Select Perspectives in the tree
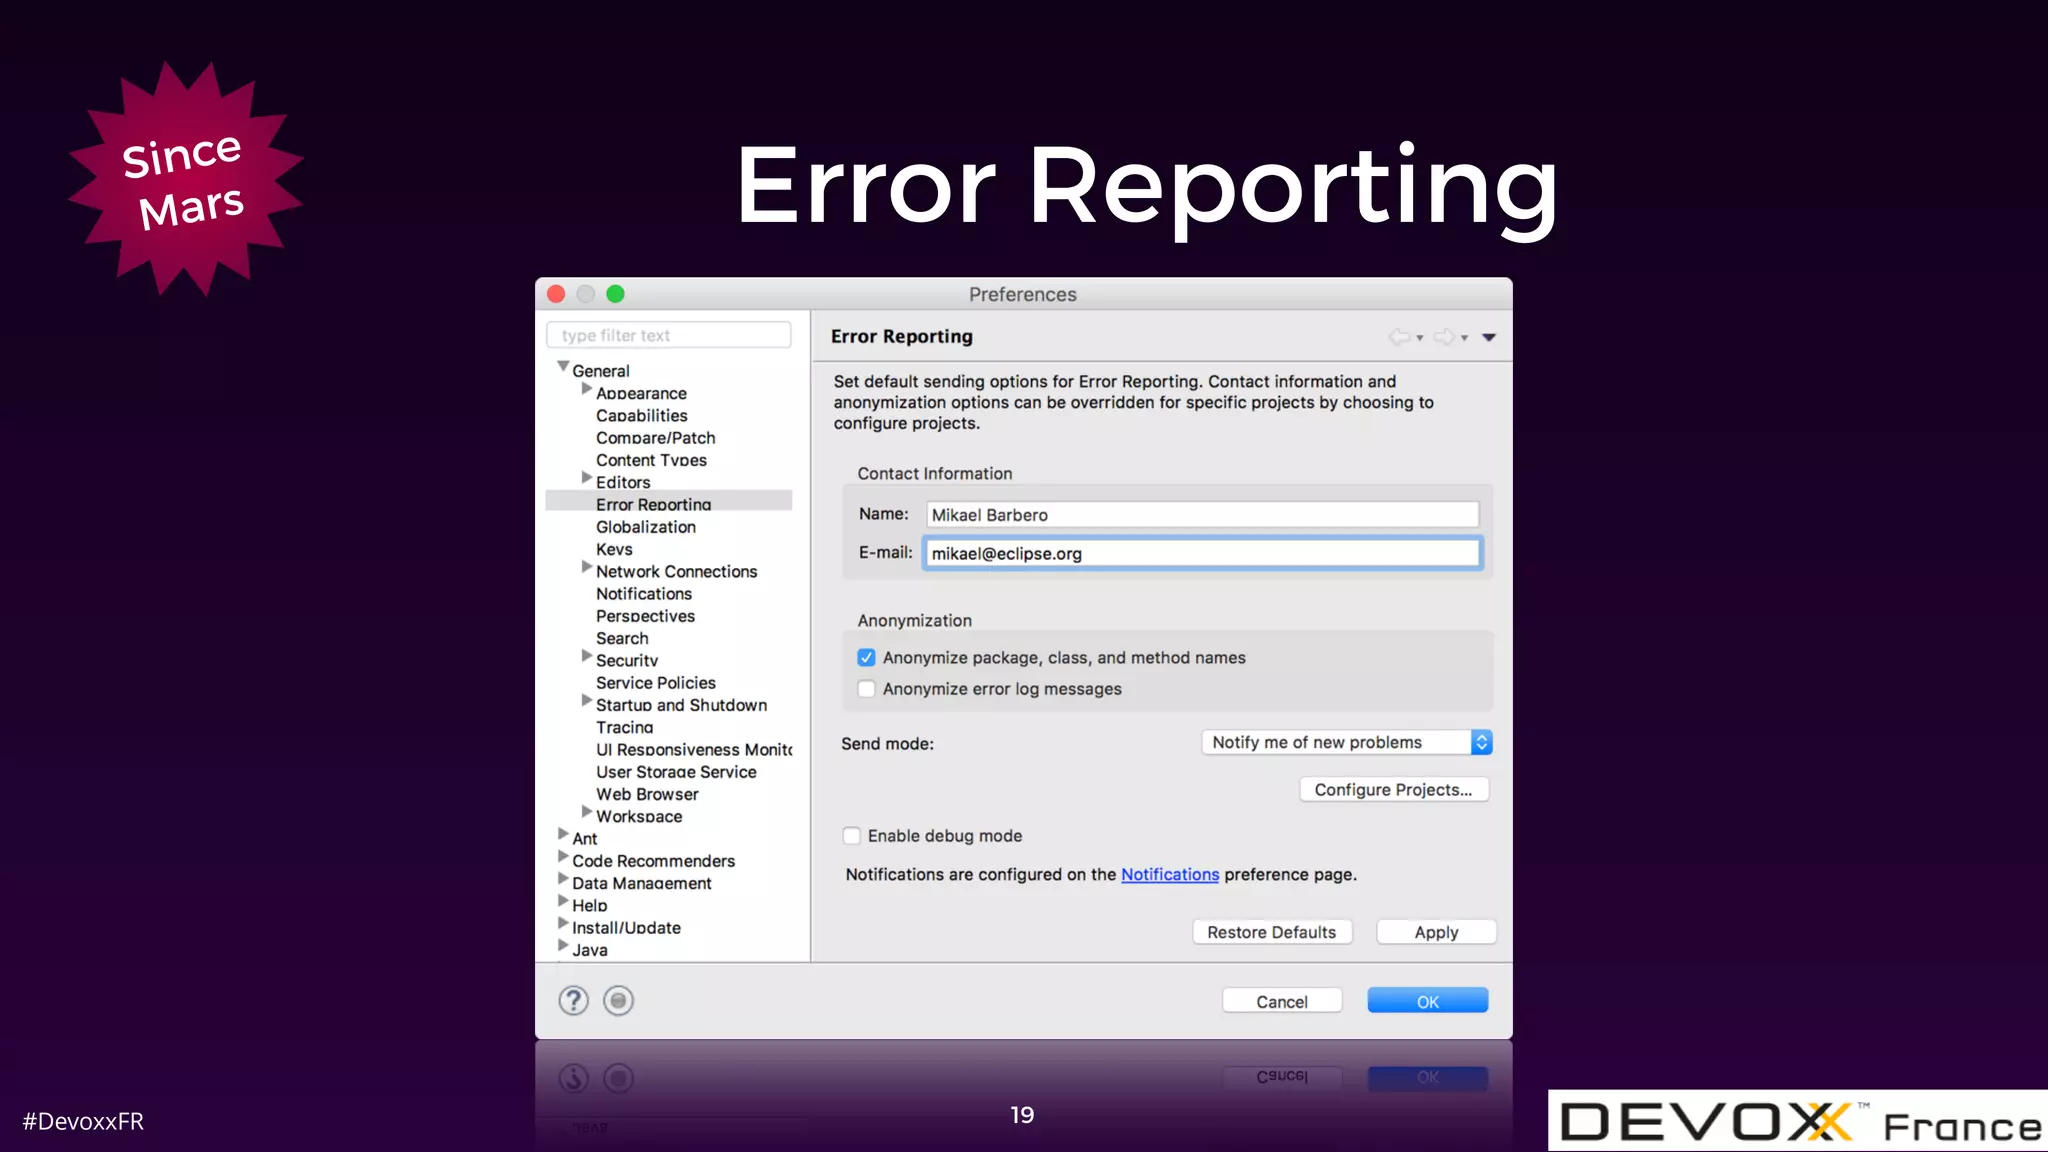The image size is (2048, 1152). (x=646, y=616)
